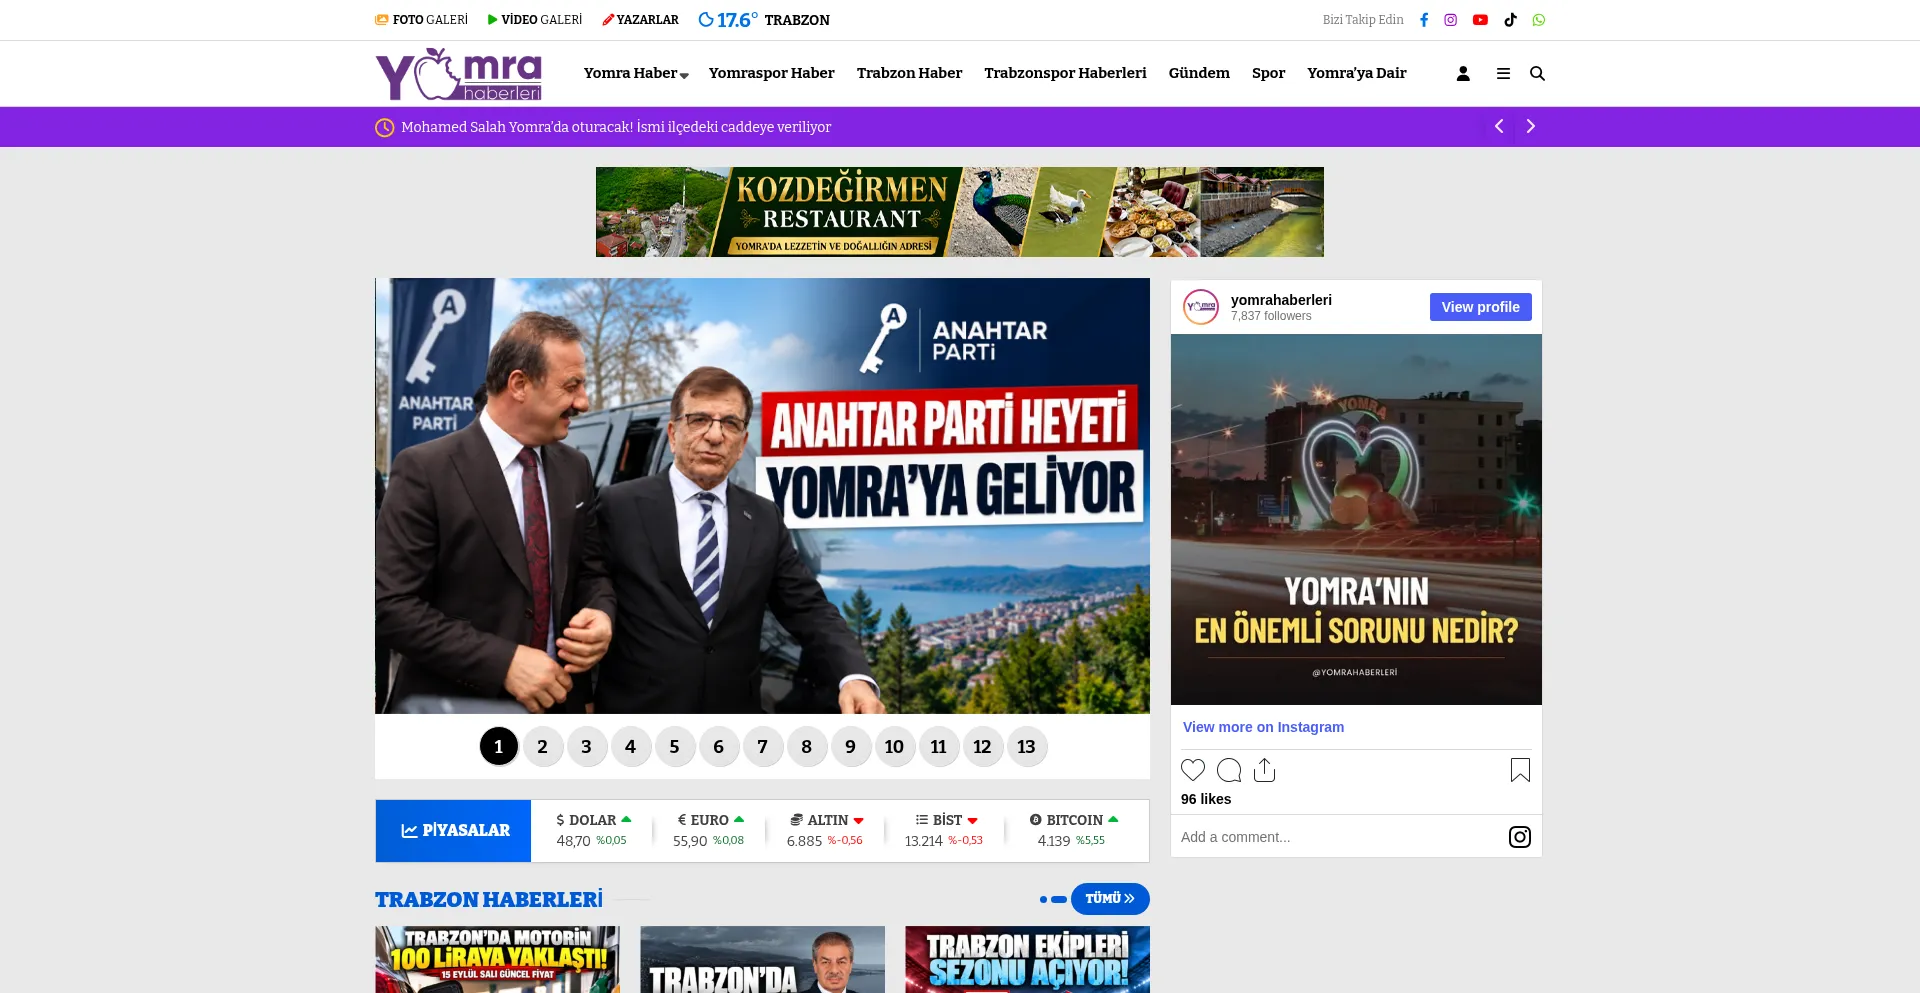1920x993 pixels.
Task: Open the hamburger menu icon
Action: tap(1503, 74)
